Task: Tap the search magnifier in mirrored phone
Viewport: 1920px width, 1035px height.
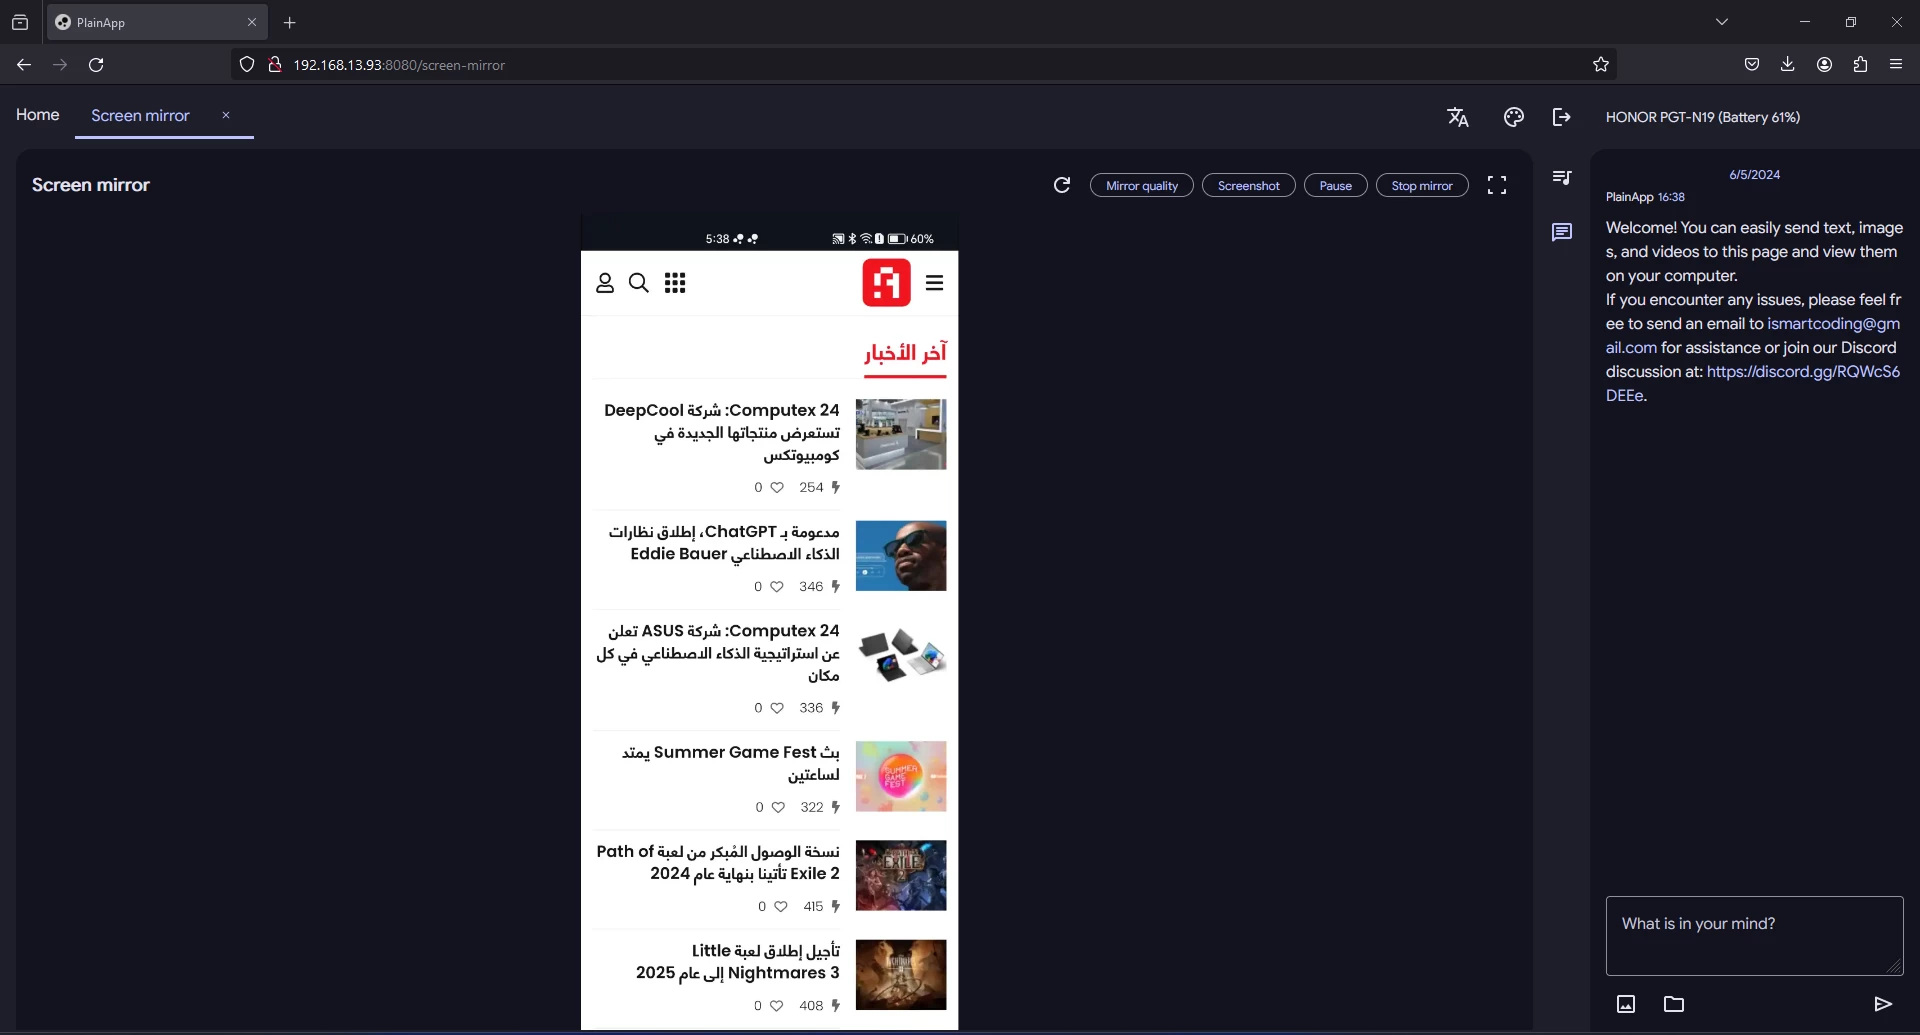Action: 639,283
